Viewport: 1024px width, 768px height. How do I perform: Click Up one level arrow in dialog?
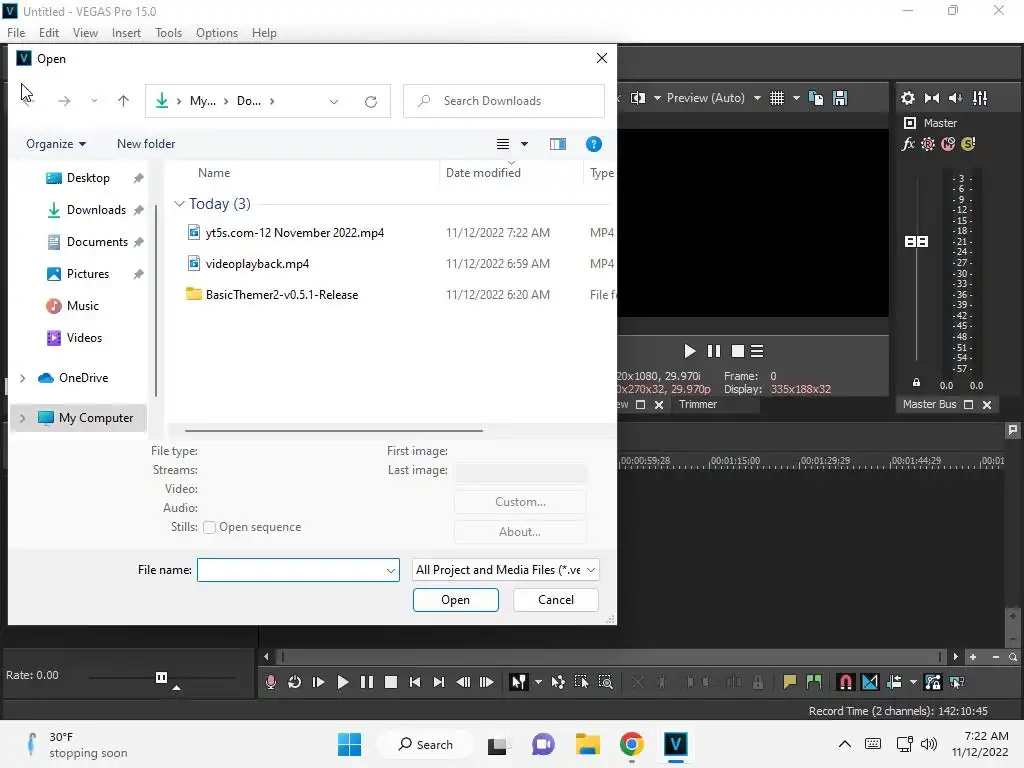click(123, 101)
